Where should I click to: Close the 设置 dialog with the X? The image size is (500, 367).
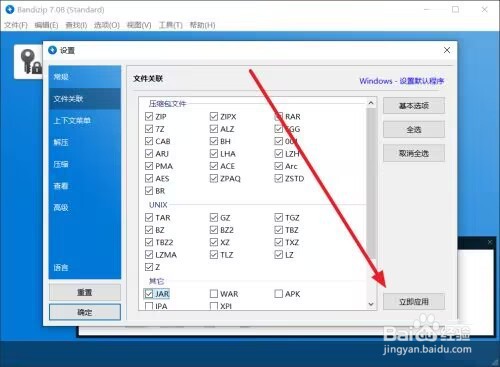pyautogui.click(x=447, y=50)
